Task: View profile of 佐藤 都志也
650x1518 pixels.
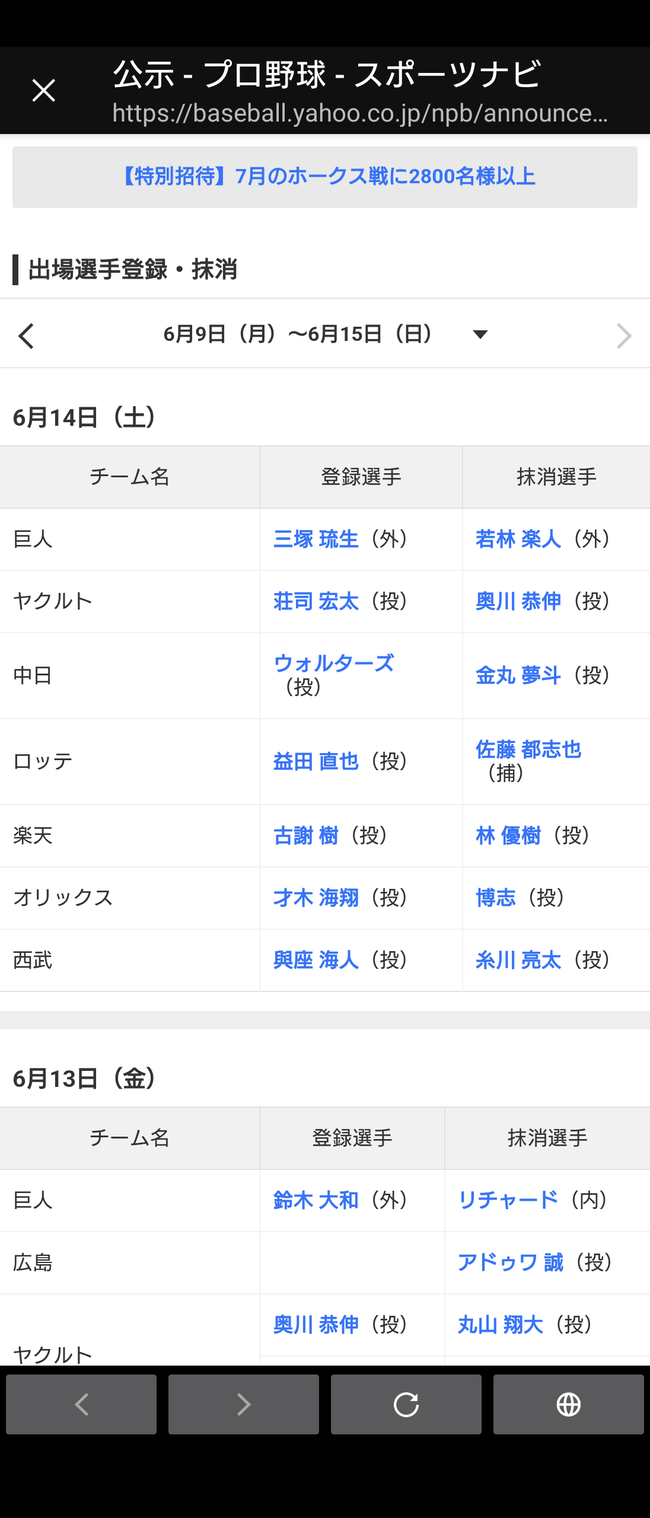Action: [528, 749]
